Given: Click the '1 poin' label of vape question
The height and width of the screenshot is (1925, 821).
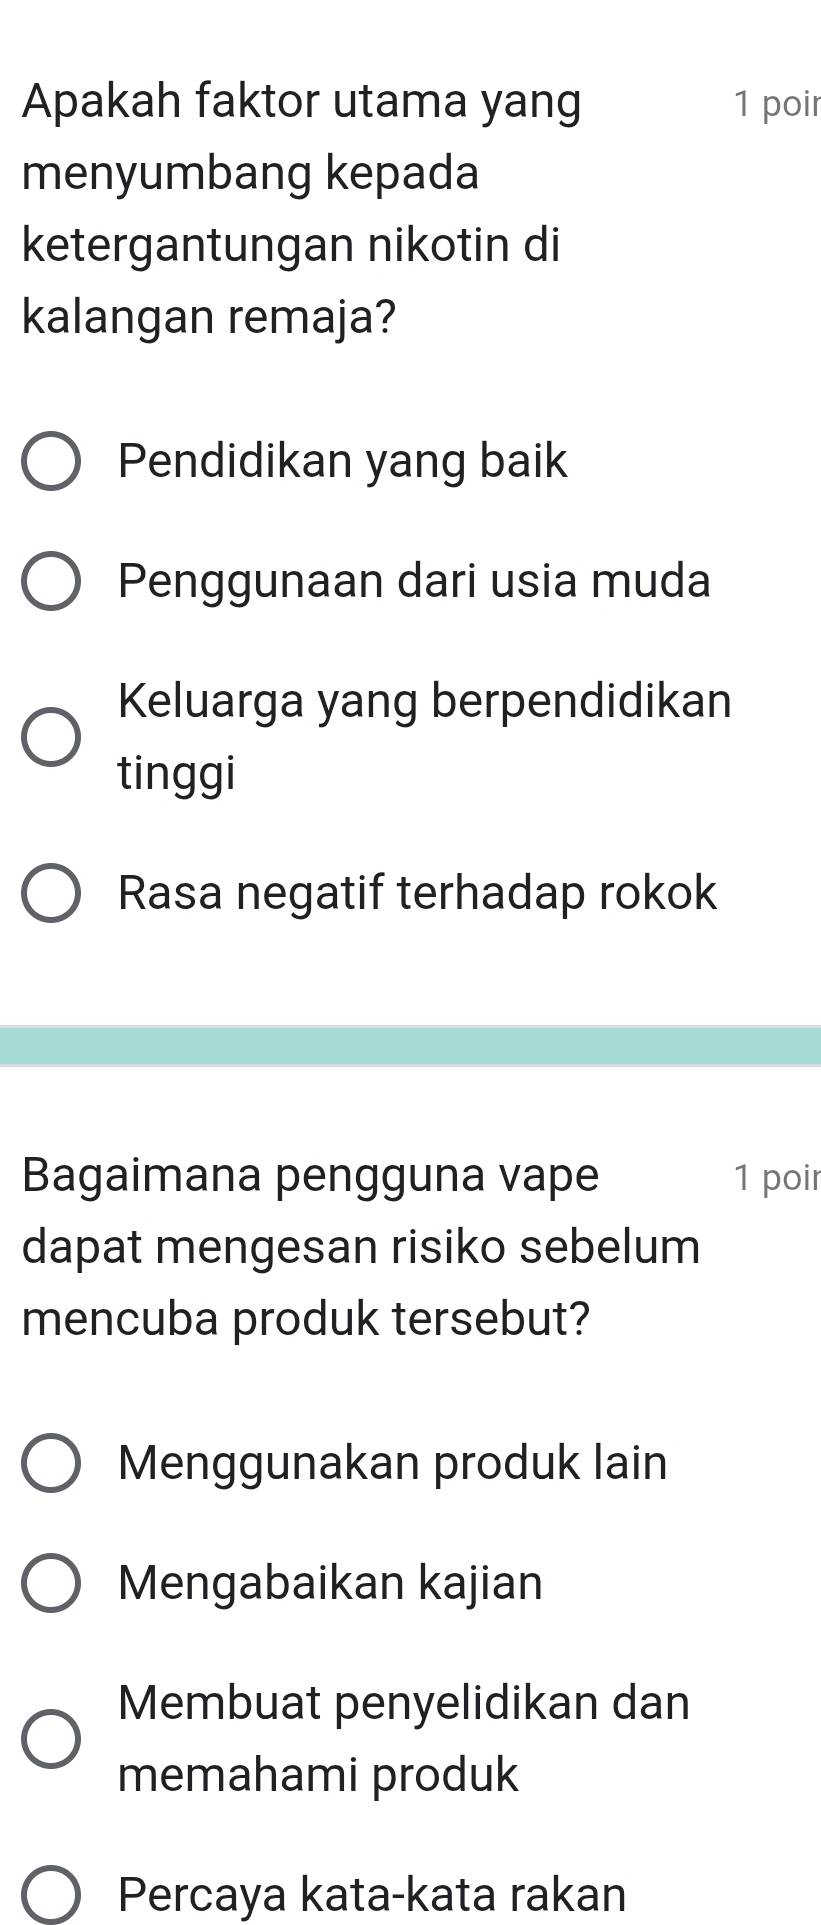Looking at the screenshot, I should pyautogui.click(x=776, y=1177).
